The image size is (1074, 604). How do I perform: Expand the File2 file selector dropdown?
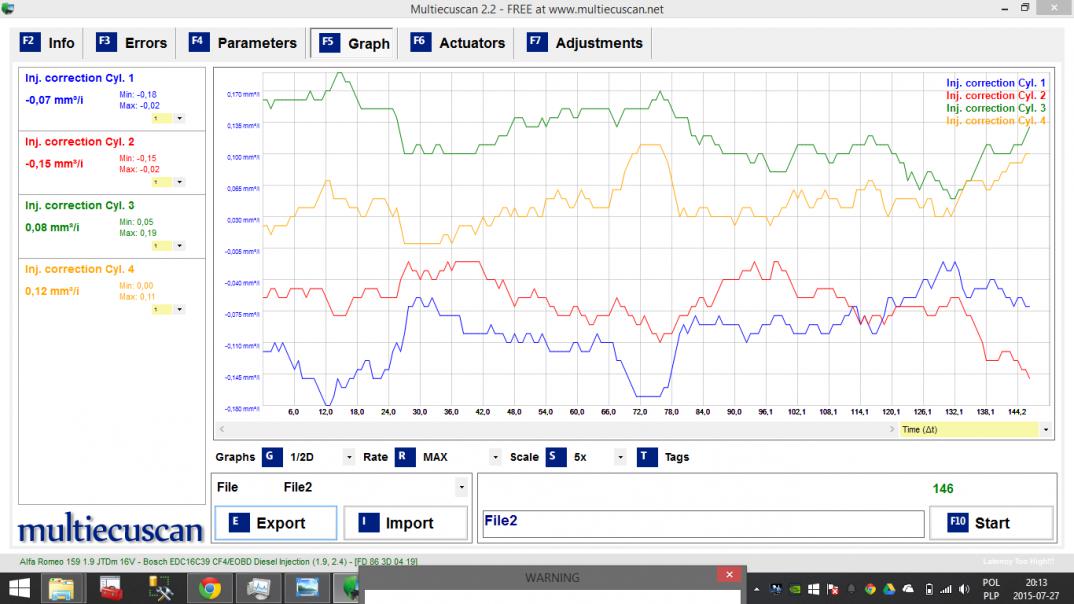pos(462,488)
